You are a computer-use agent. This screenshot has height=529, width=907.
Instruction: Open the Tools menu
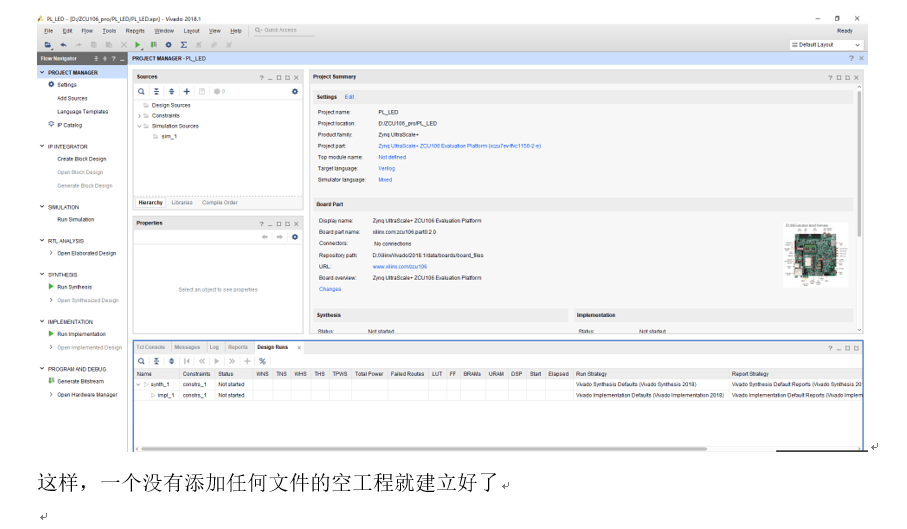(x=109, y=31)
